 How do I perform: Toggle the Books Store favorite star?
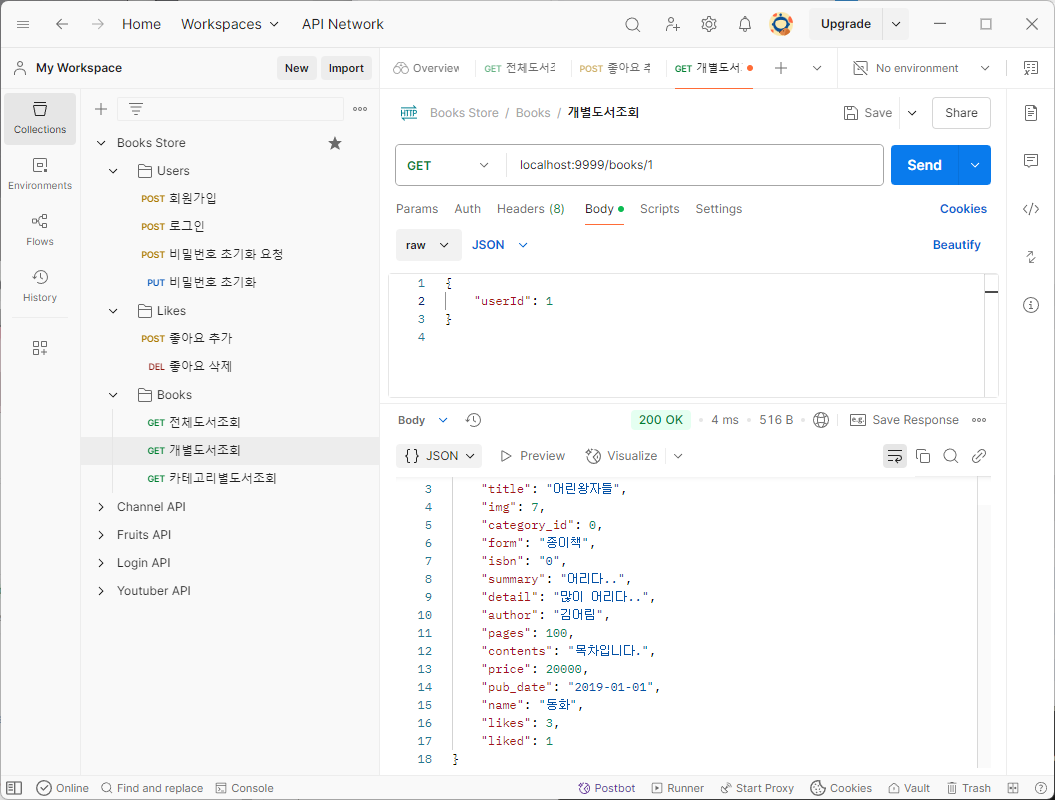click(x=335, y=143)
